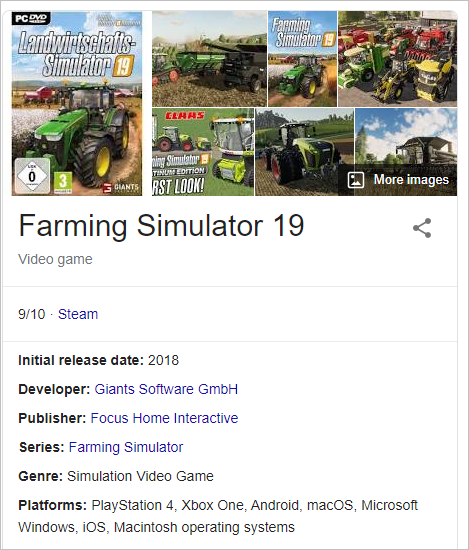Open the More images overlay button
The height and width of the screenshot is (550, 469).
click(x=398, y=180)
